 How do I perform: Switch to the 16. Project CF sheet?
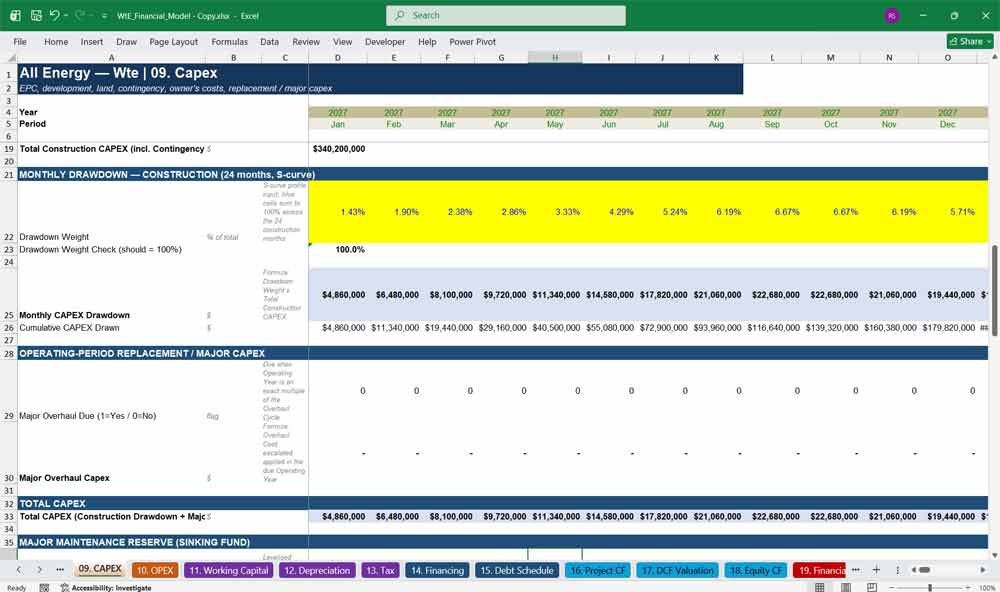(598, 570)
